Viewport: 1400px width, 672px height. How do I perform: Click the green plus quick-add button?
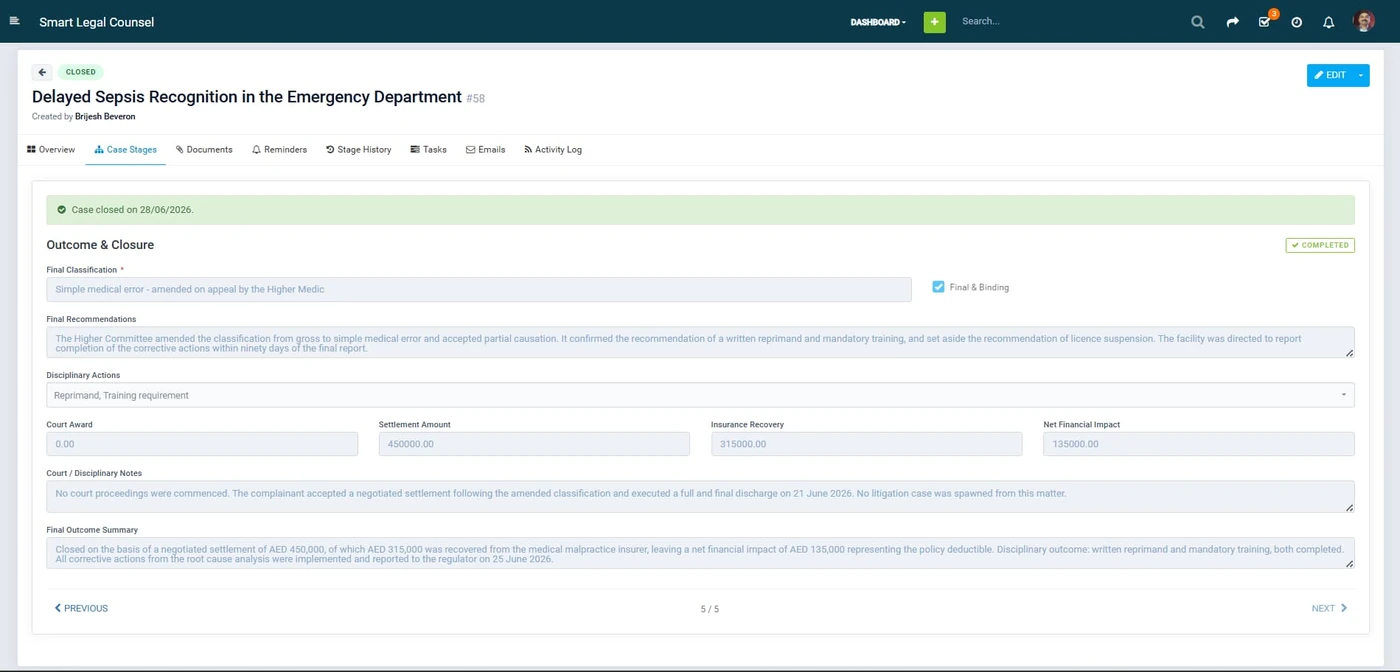click(x=934, y=22)
